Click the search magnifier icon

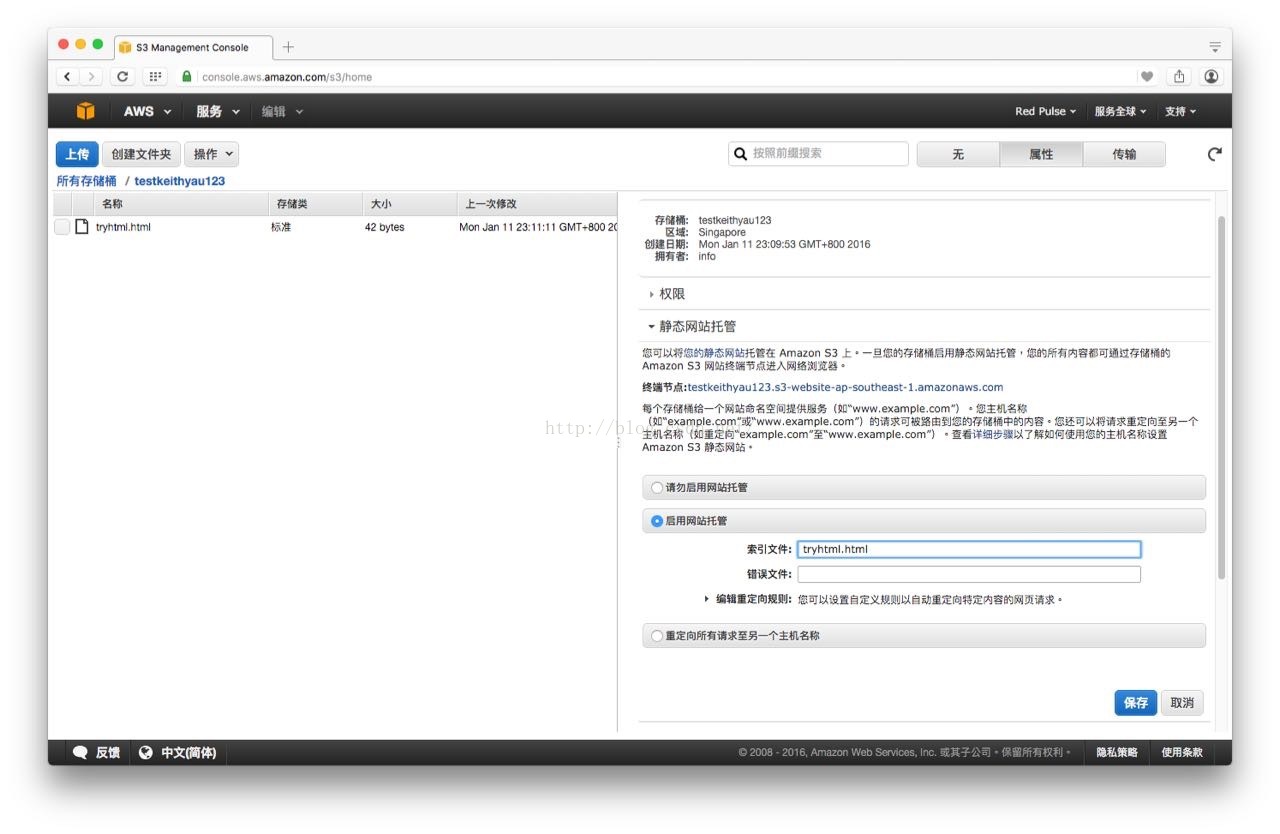[x=740, y=154]
